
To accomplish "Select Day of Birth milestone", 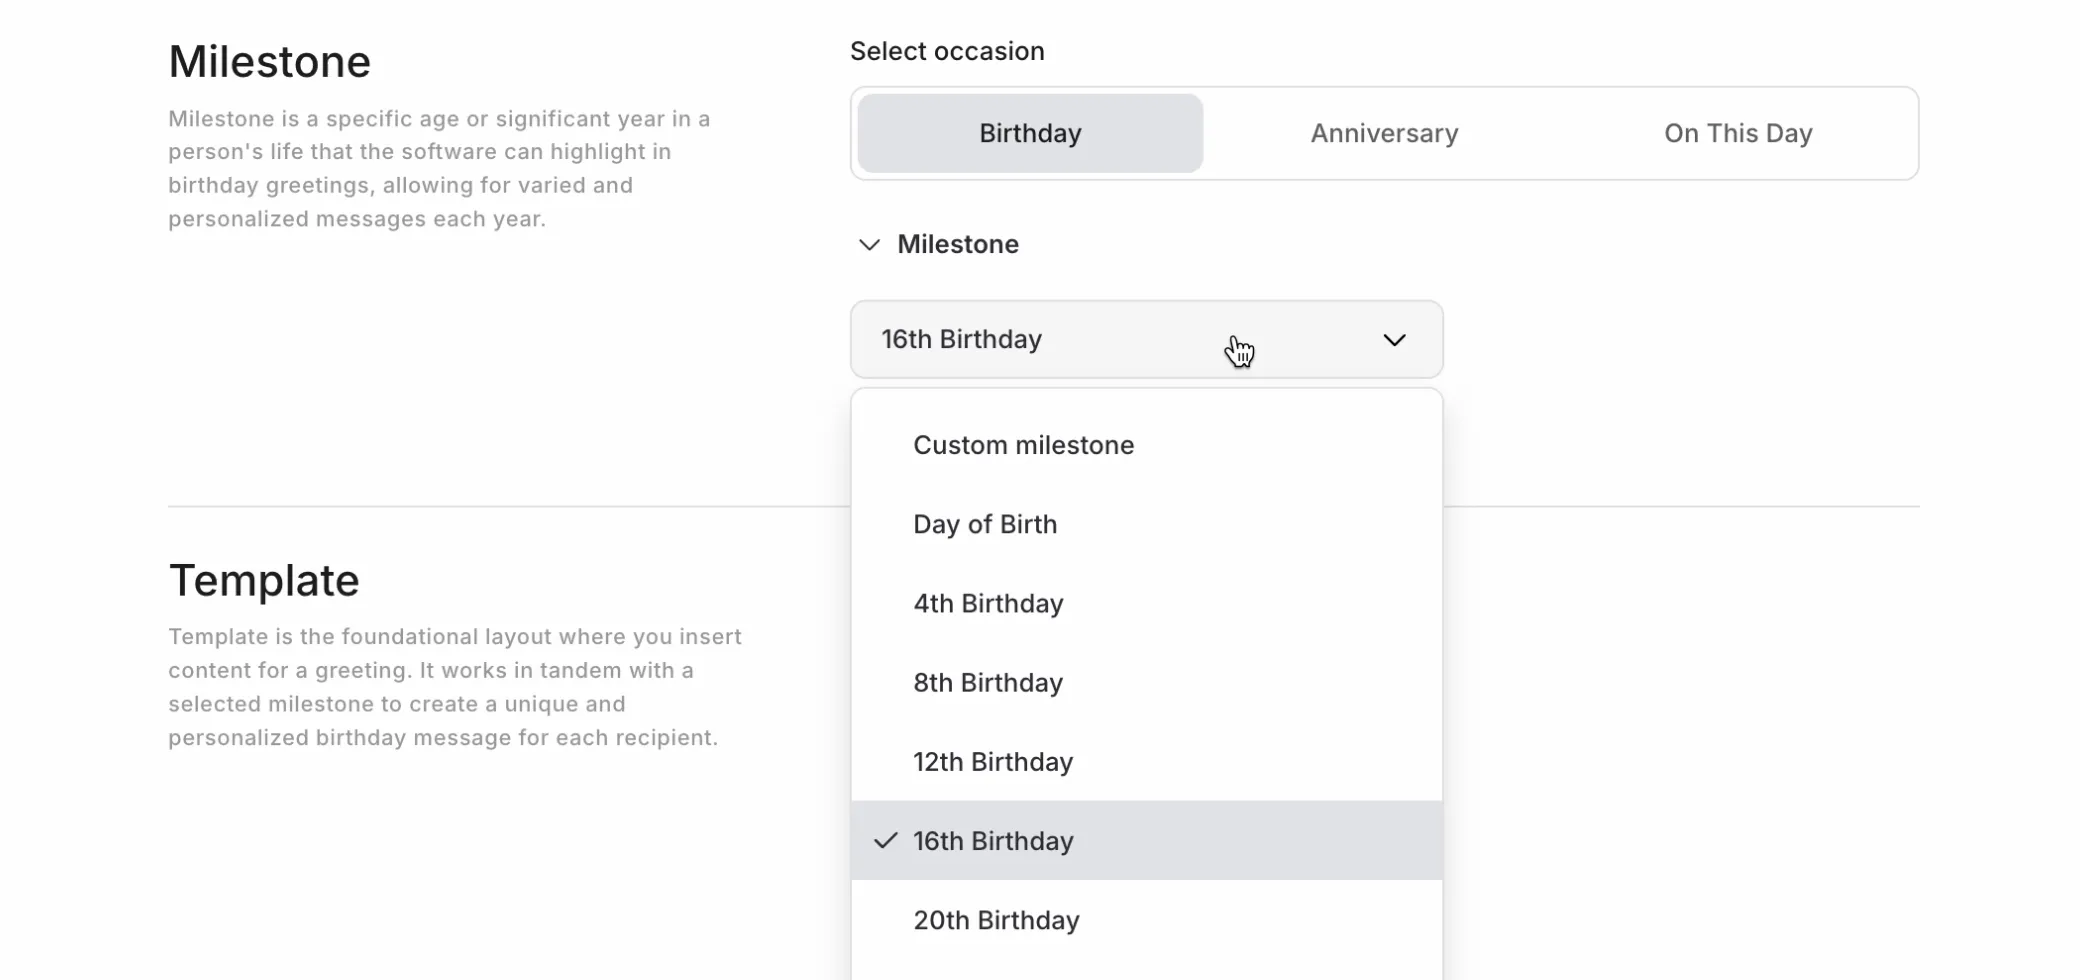I will point(985,524).
